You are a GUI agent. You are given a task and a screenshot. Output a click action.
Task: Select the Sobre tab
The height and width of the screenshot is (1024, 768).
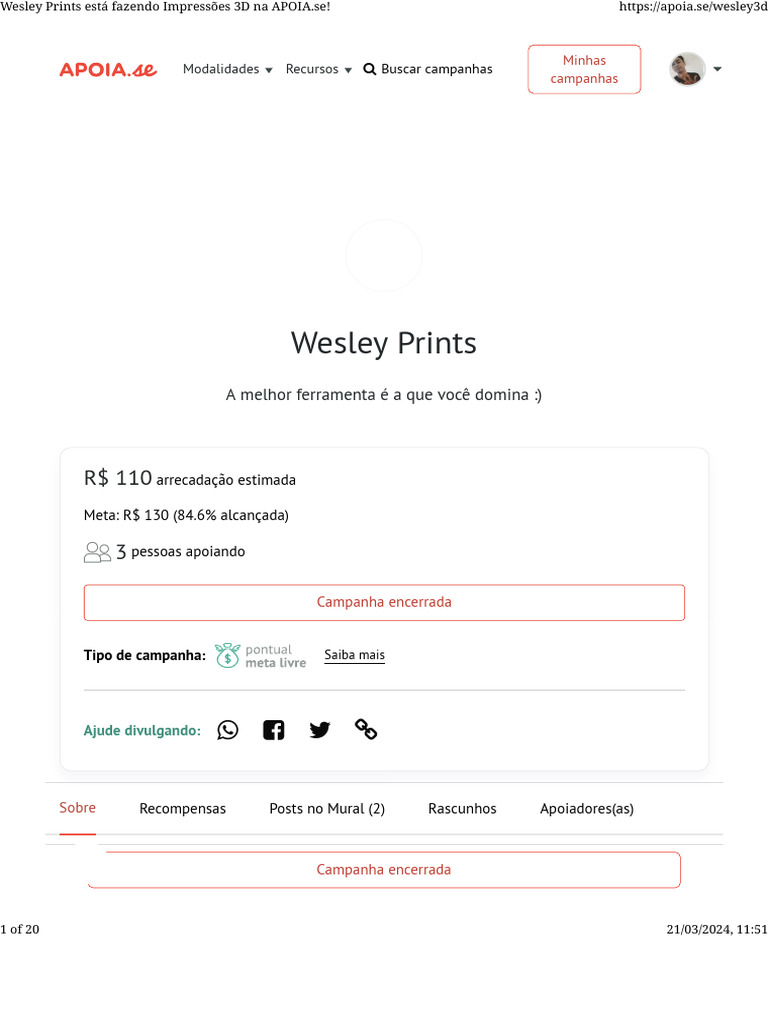pos(77,808)
